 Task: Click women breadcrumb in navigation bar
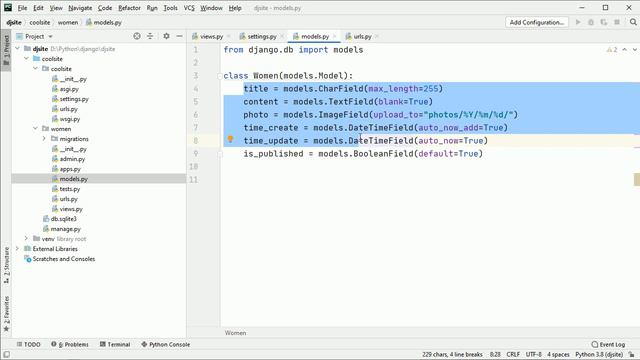[68, 22]
